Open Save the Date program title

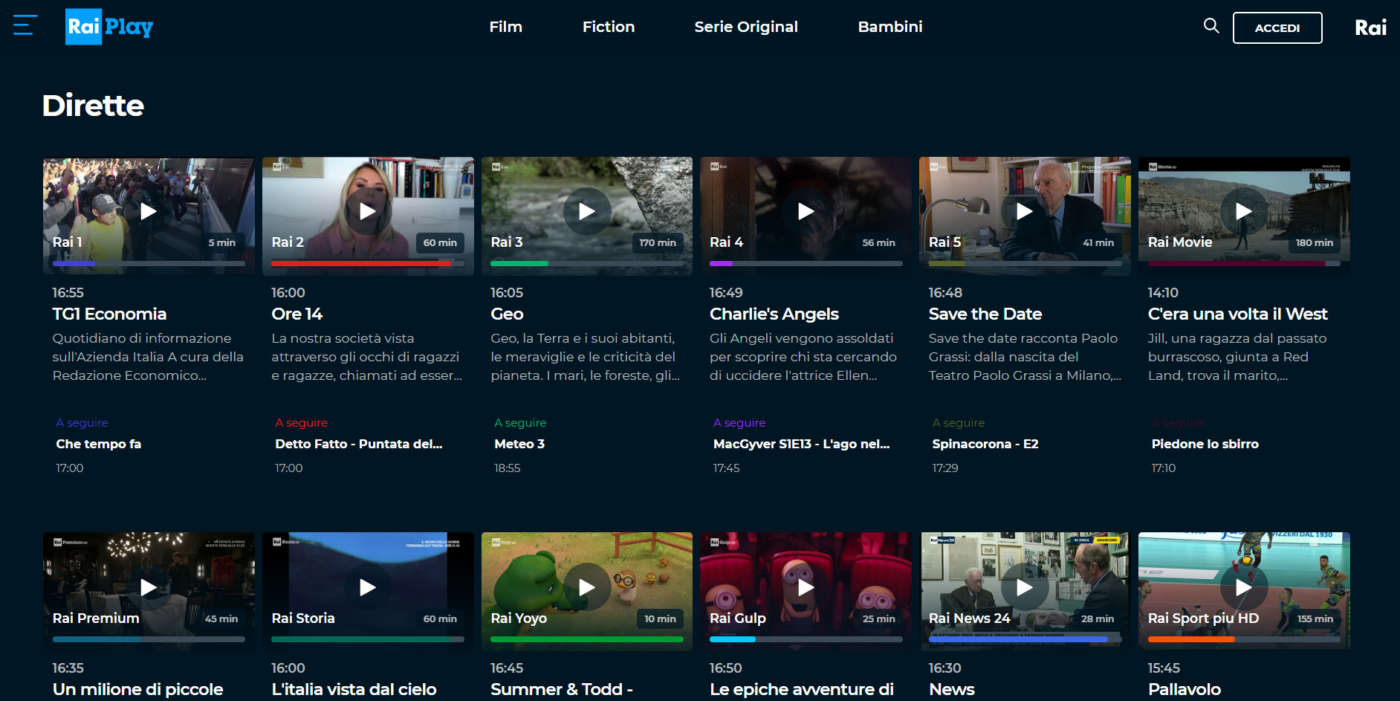[x=985, y=314]
